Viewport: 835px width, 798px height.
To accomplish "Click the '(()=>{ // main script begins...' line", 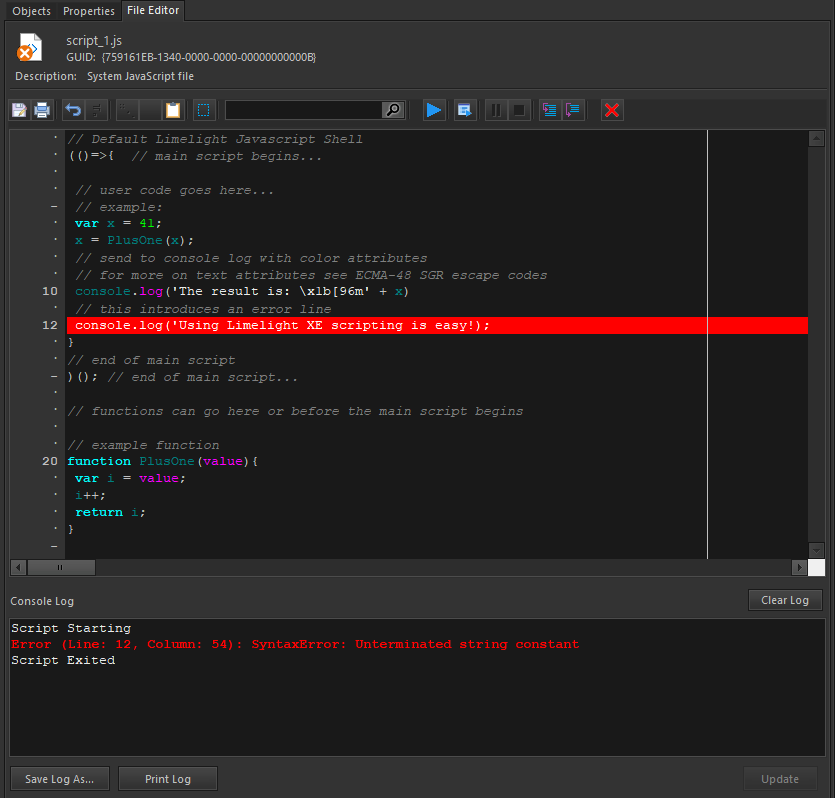I will point(195,156).
